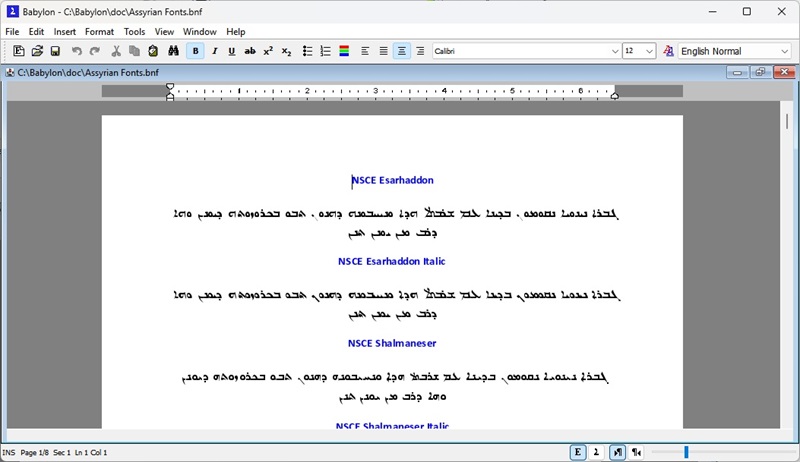Open the Format menu
800x462 pixels.
click(99, 32)
